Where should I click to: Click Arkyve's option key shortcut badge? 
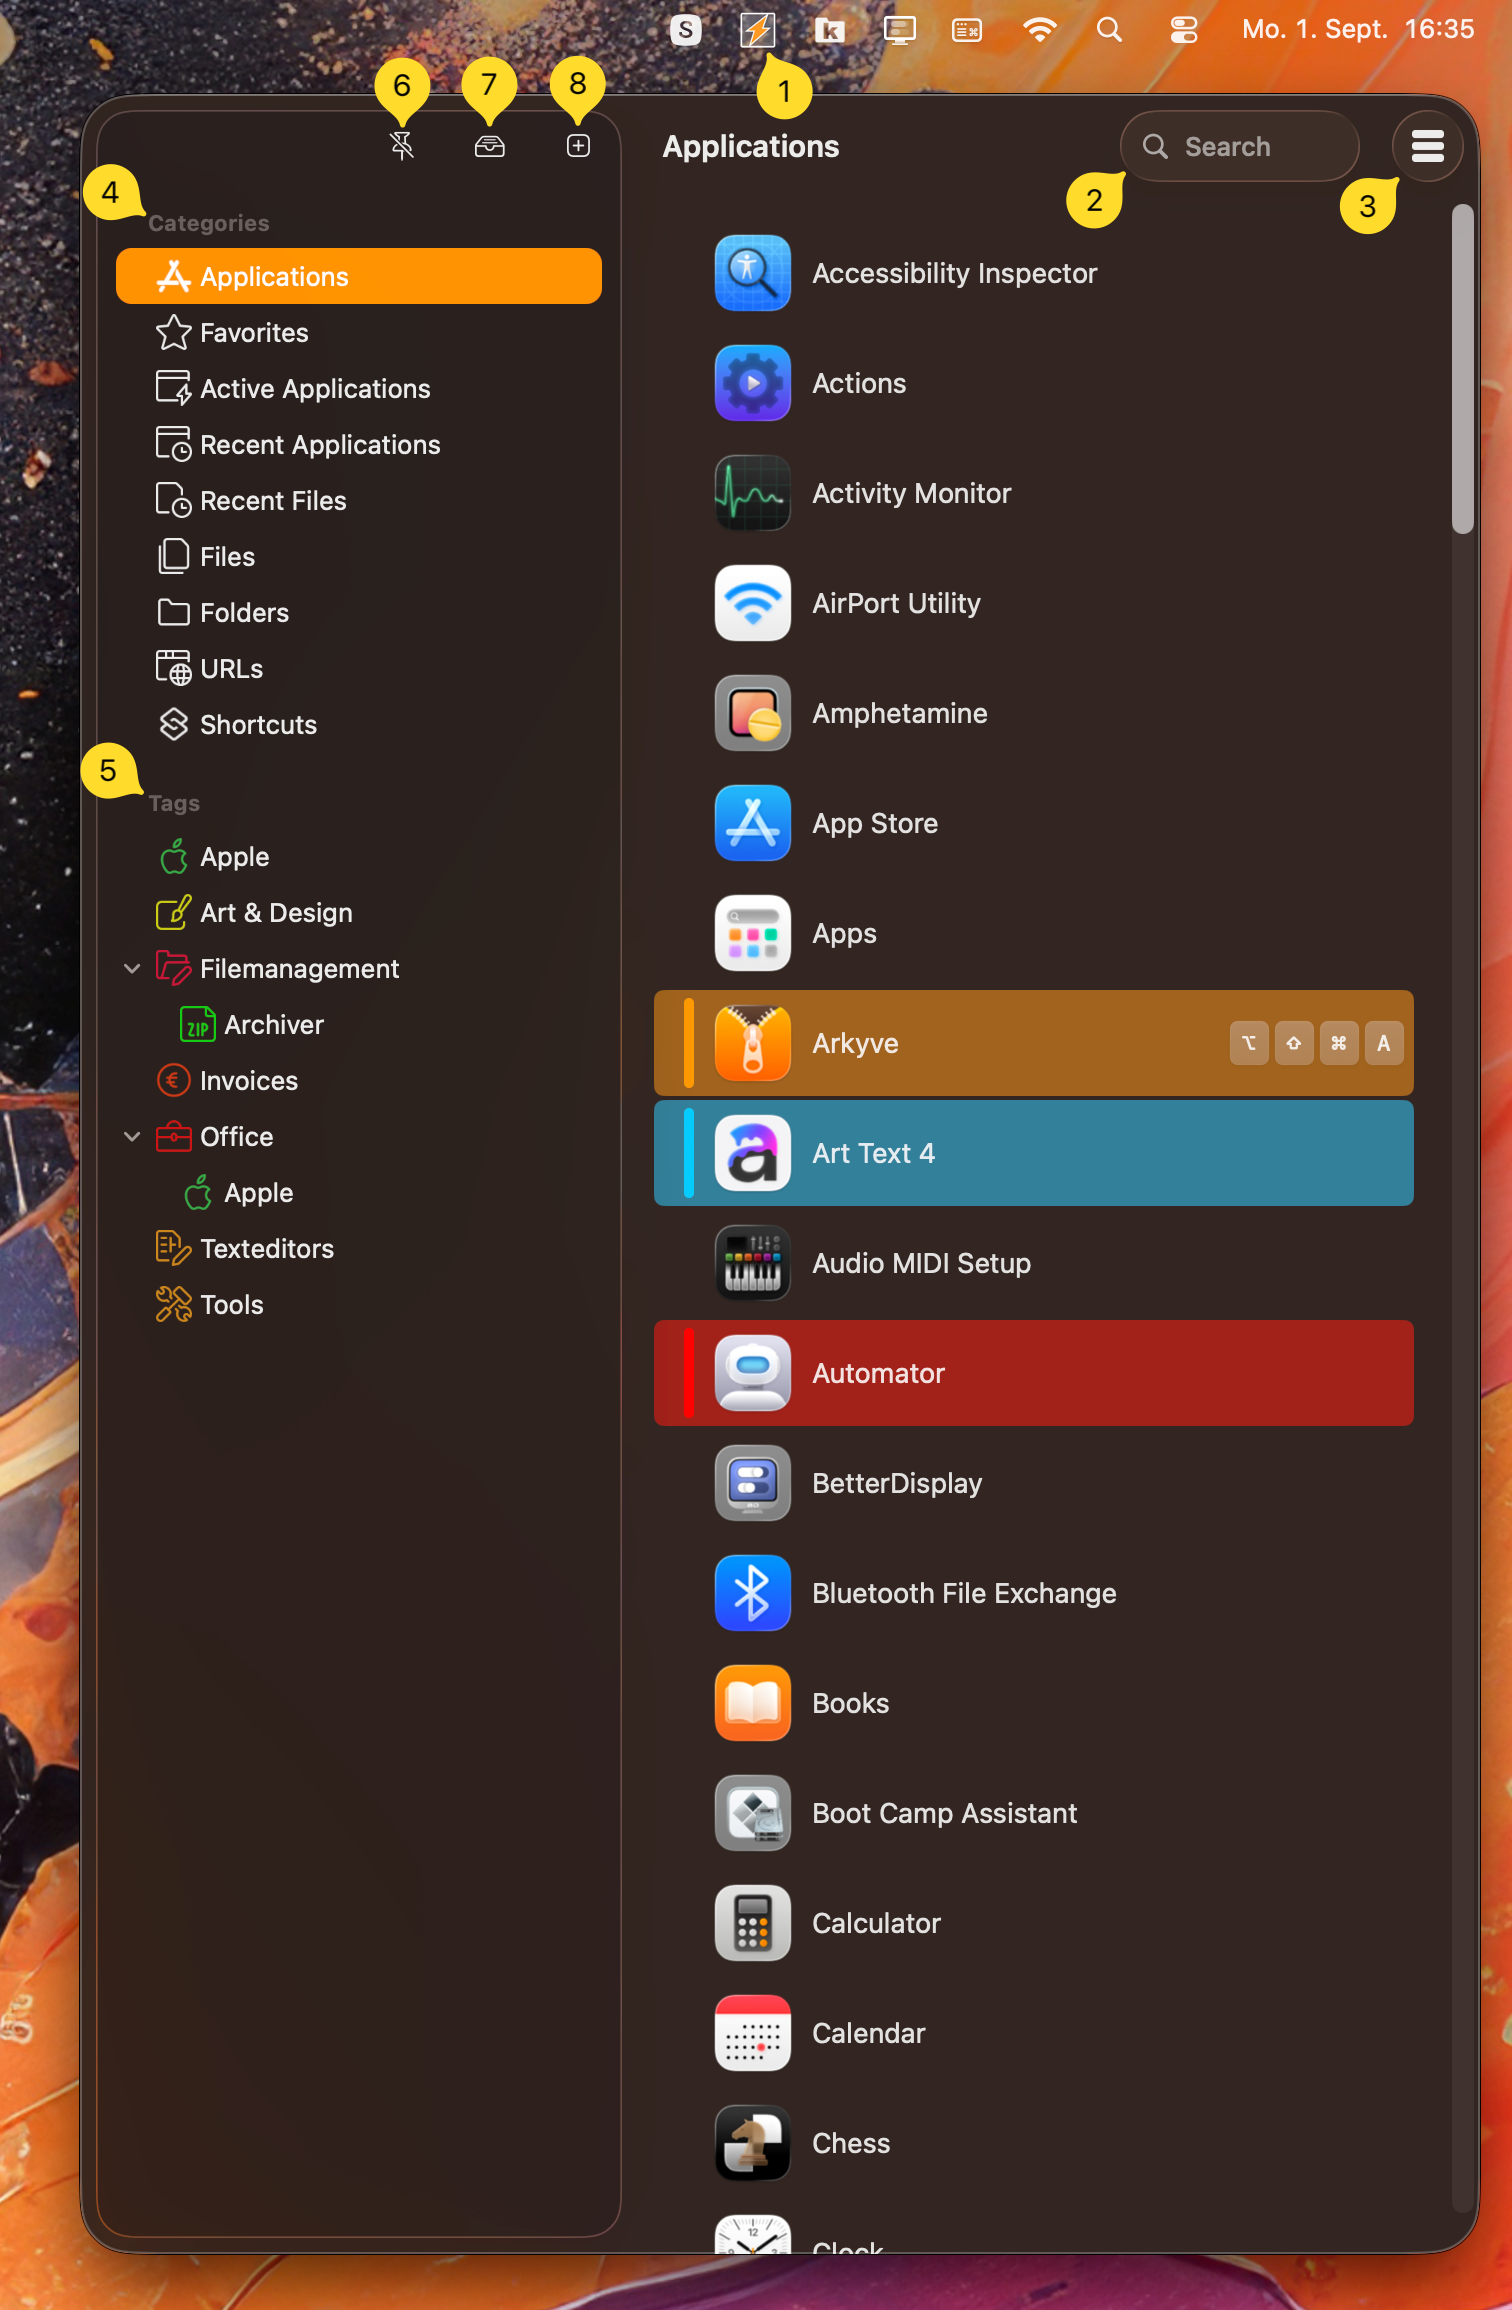tap(1249, 1043)
